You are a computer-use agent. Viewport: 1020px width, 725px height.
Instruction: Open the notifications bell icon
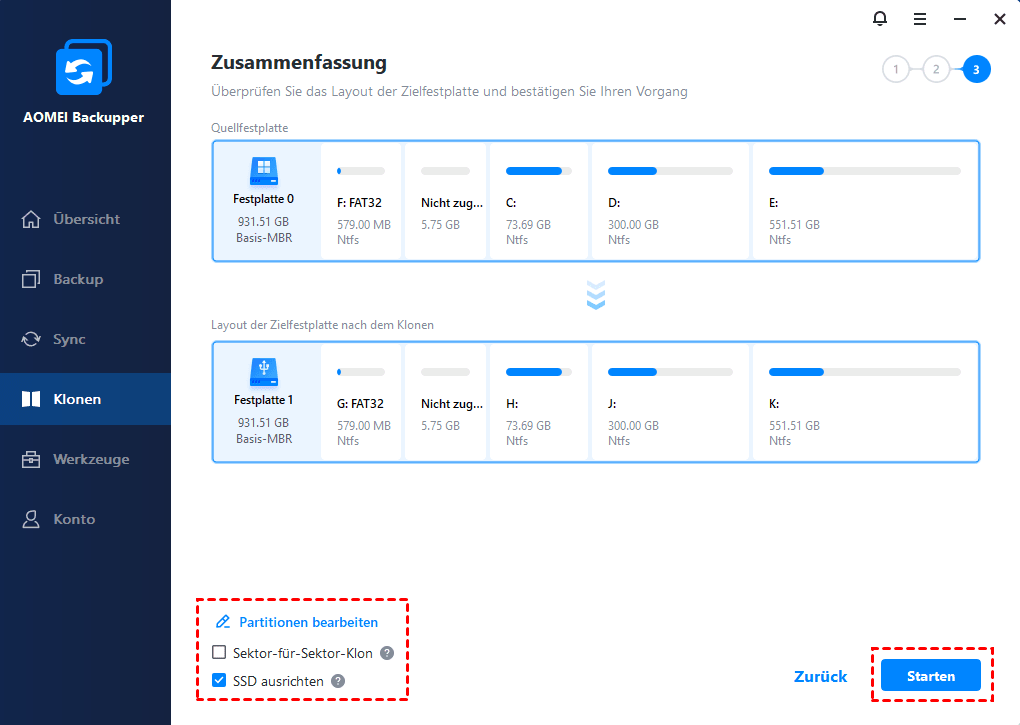point(879,19)
